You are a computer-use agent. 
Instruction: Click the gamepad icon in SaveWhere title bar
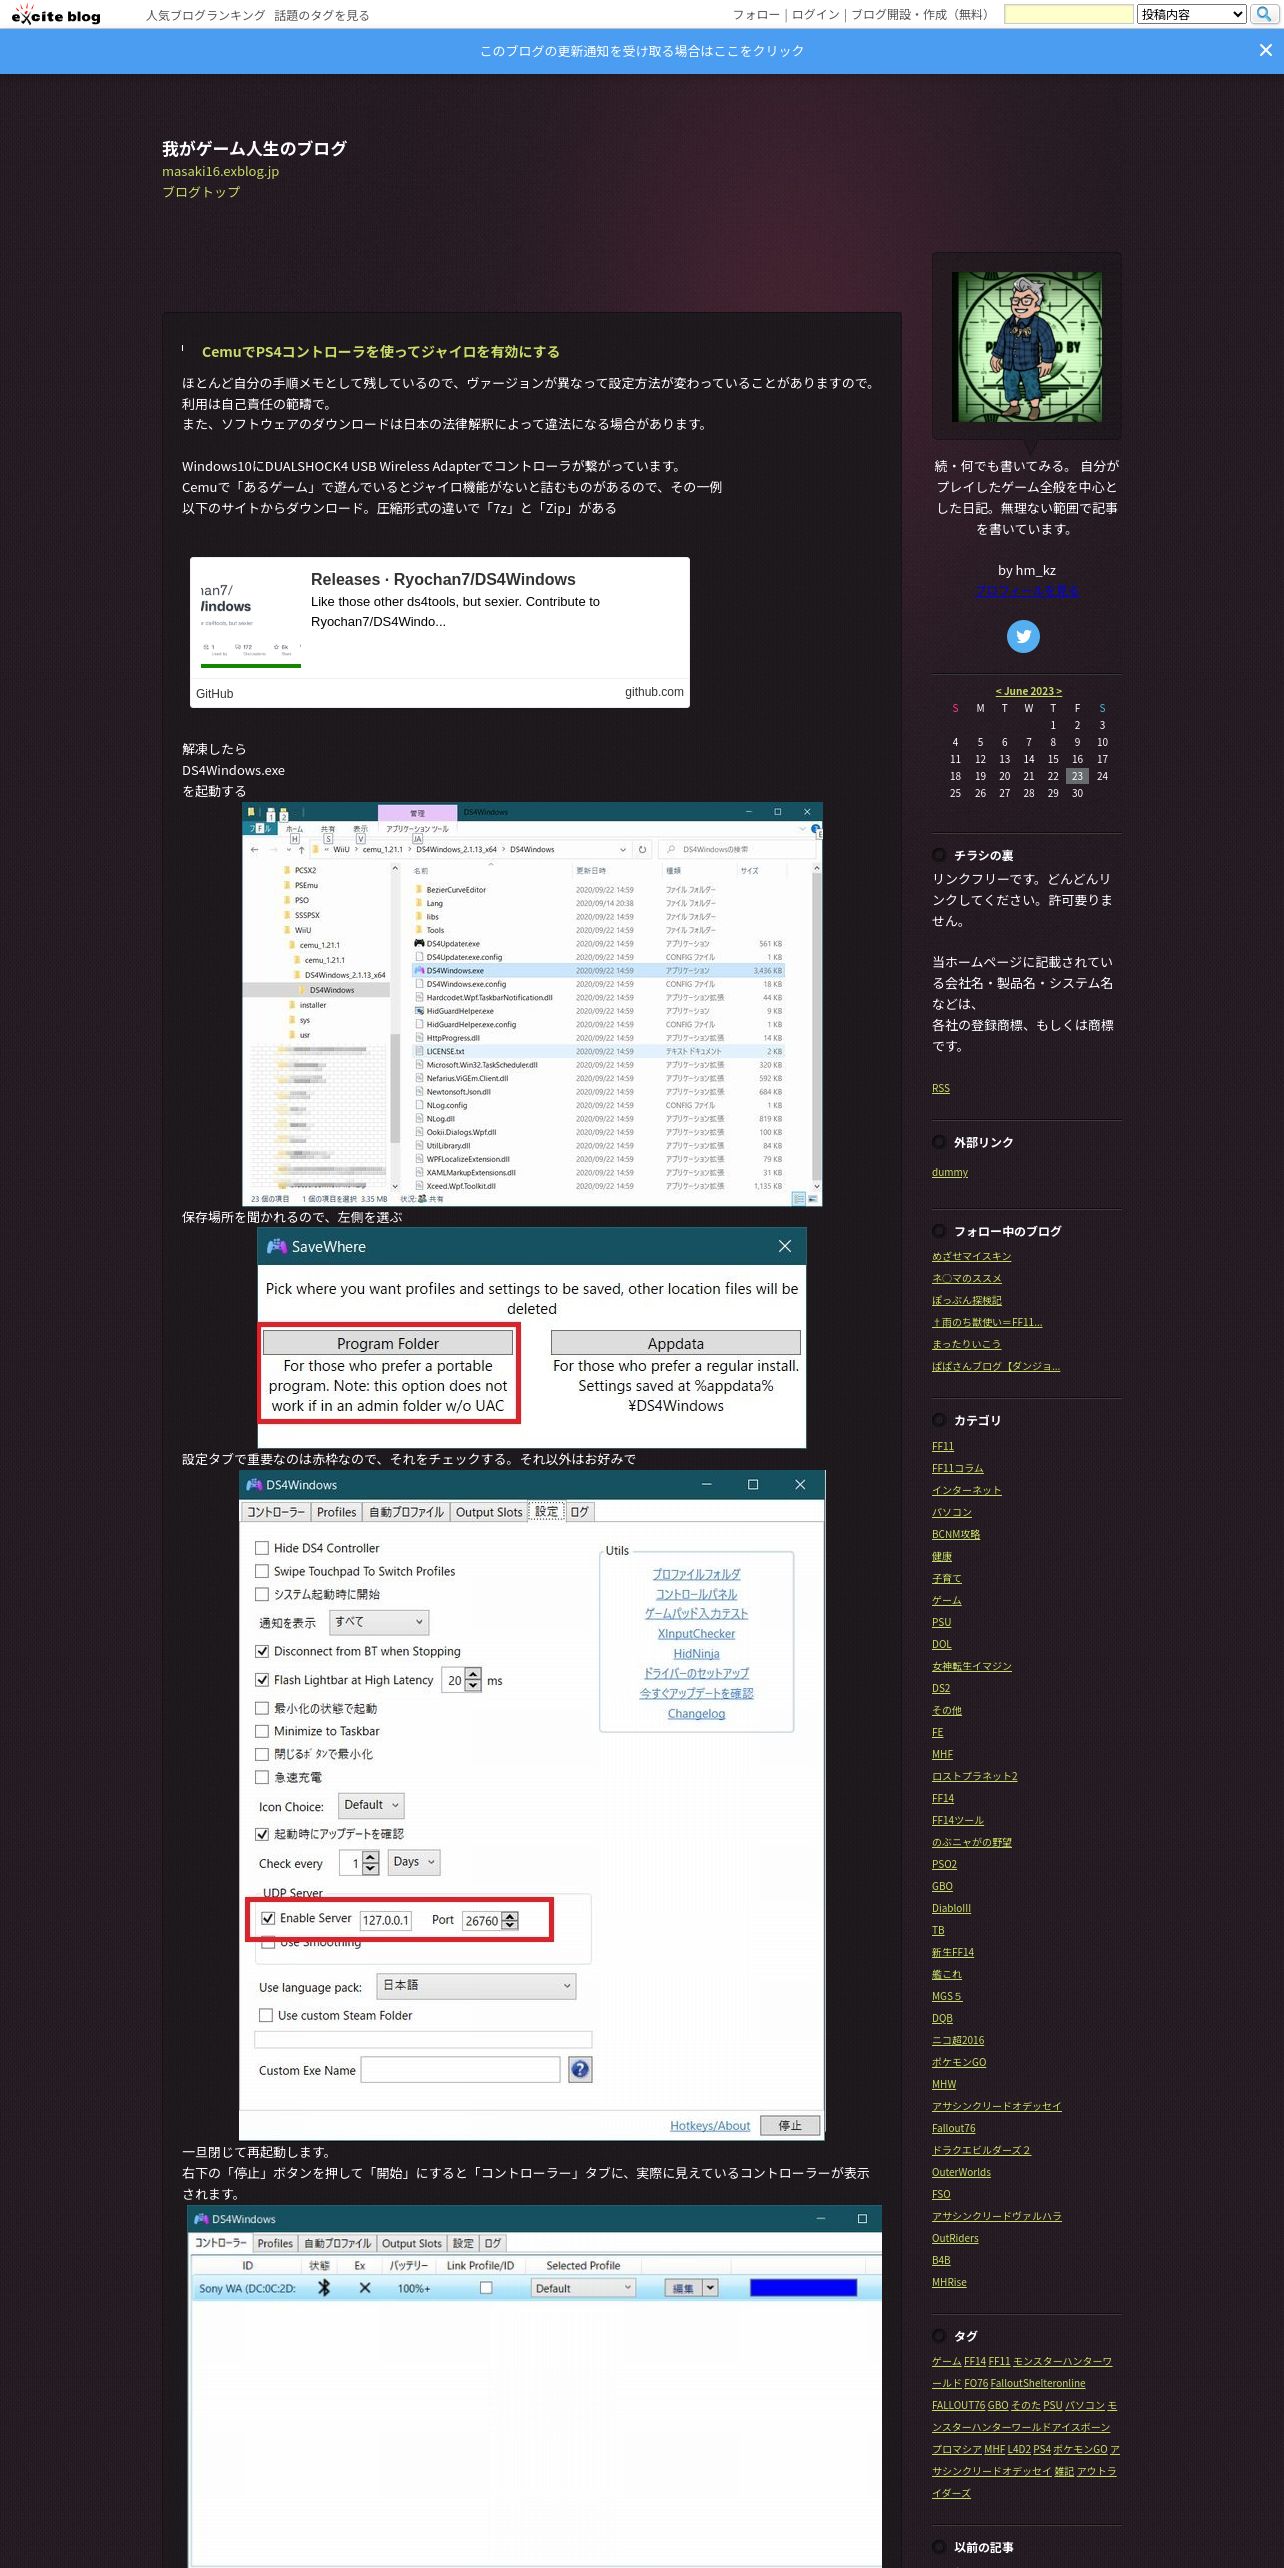276,1246
